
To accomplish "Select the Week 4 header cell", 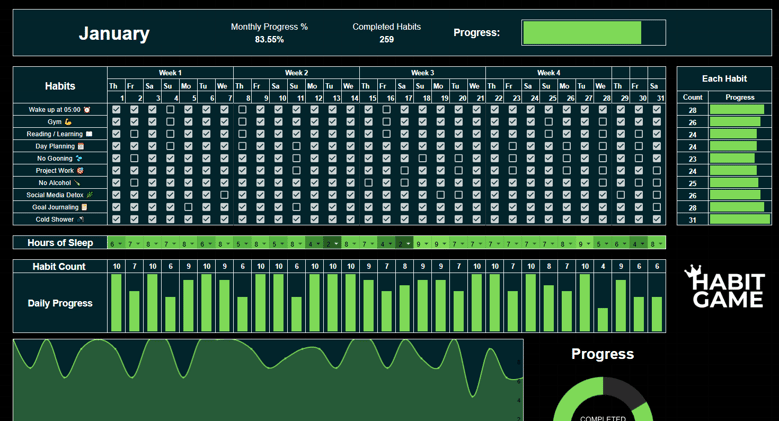I will (x=548, y=73).
